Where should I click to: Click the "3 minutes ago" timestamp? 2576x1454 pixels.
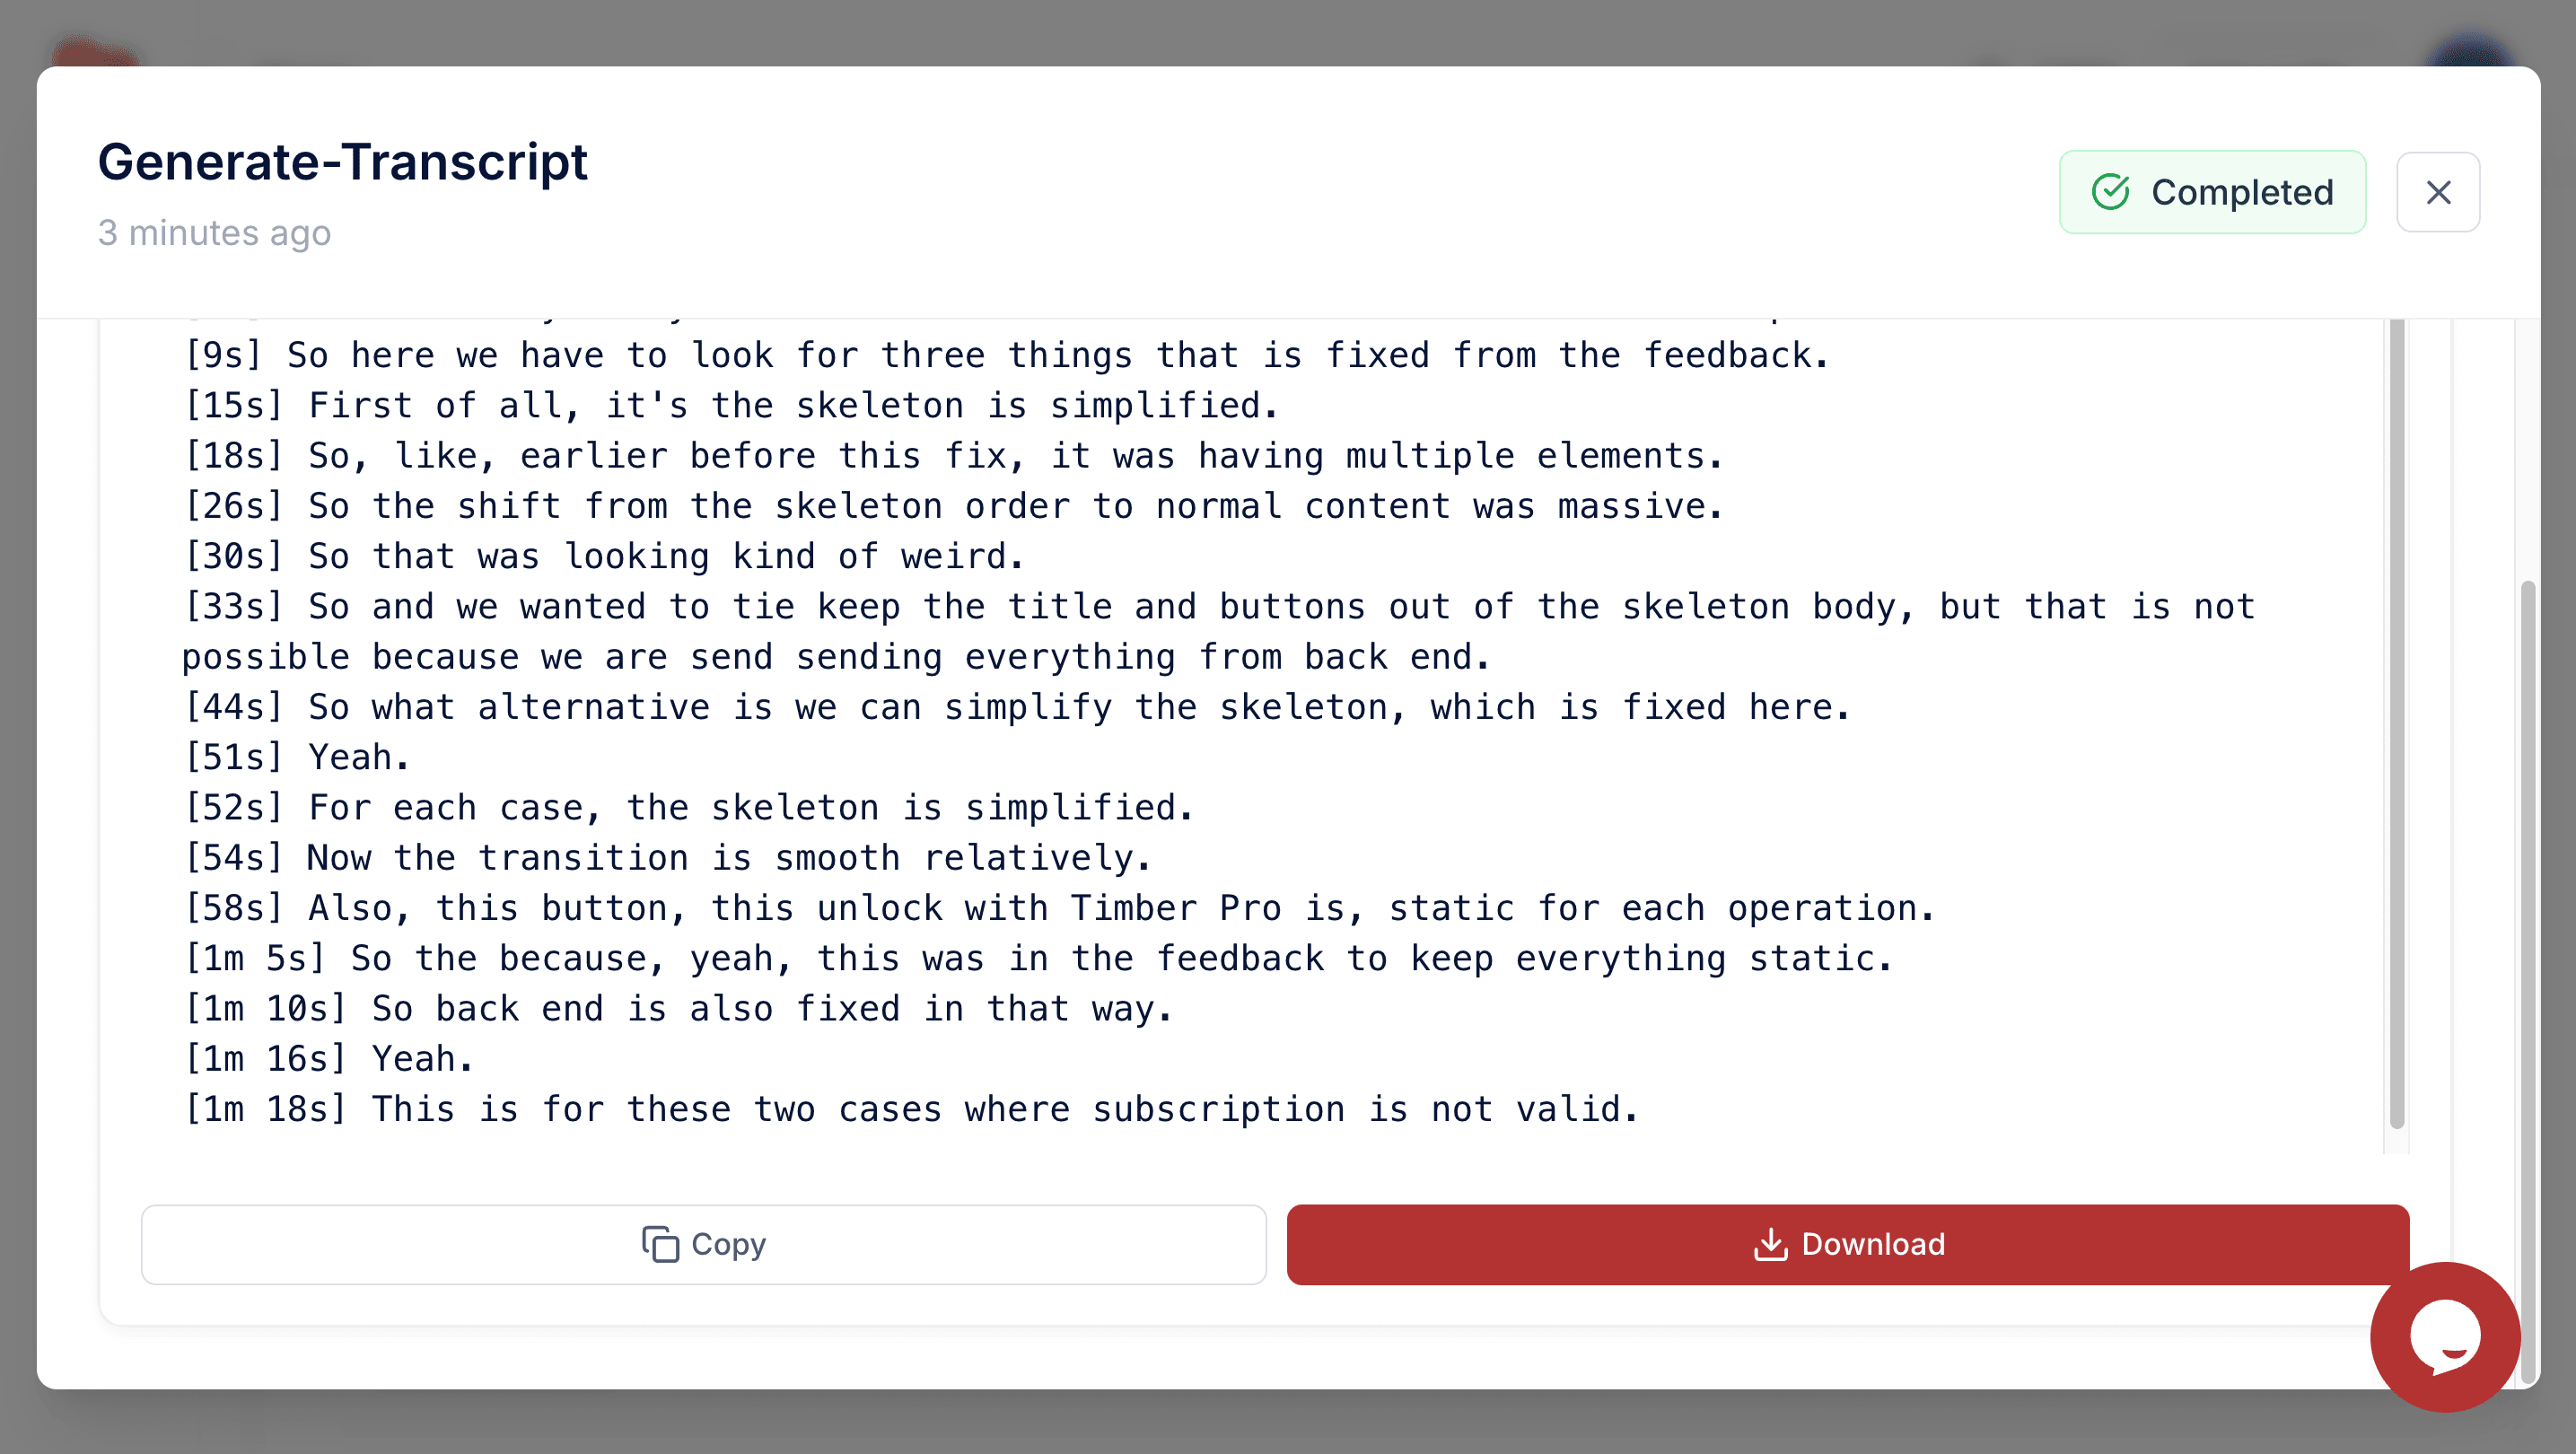coord(214,233)
